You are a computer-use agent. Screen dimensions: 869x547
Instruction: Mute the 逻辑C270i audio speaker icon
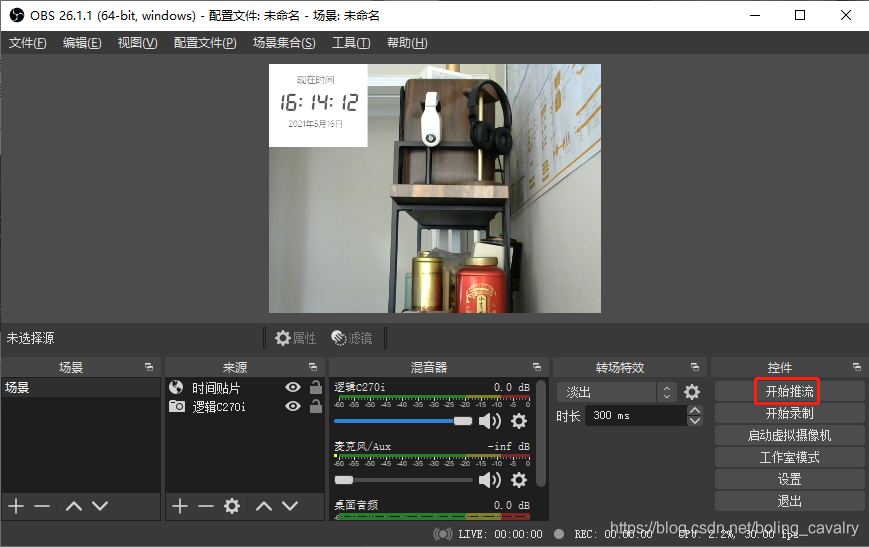point(489,421)
